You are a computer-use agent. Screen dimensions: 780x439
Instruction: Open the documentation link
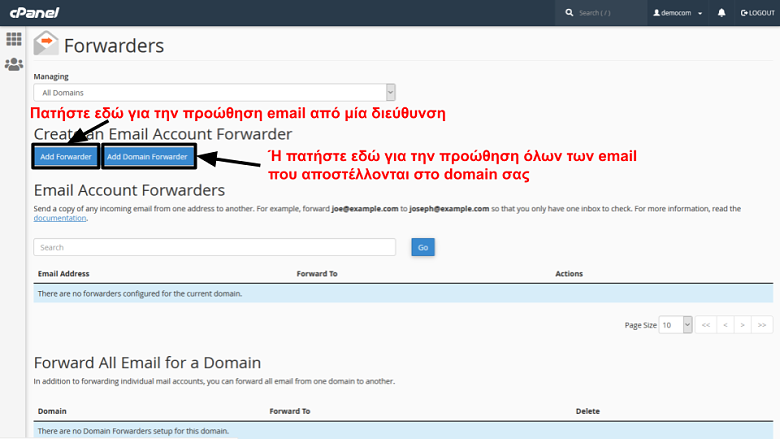[x=60, y=218]
